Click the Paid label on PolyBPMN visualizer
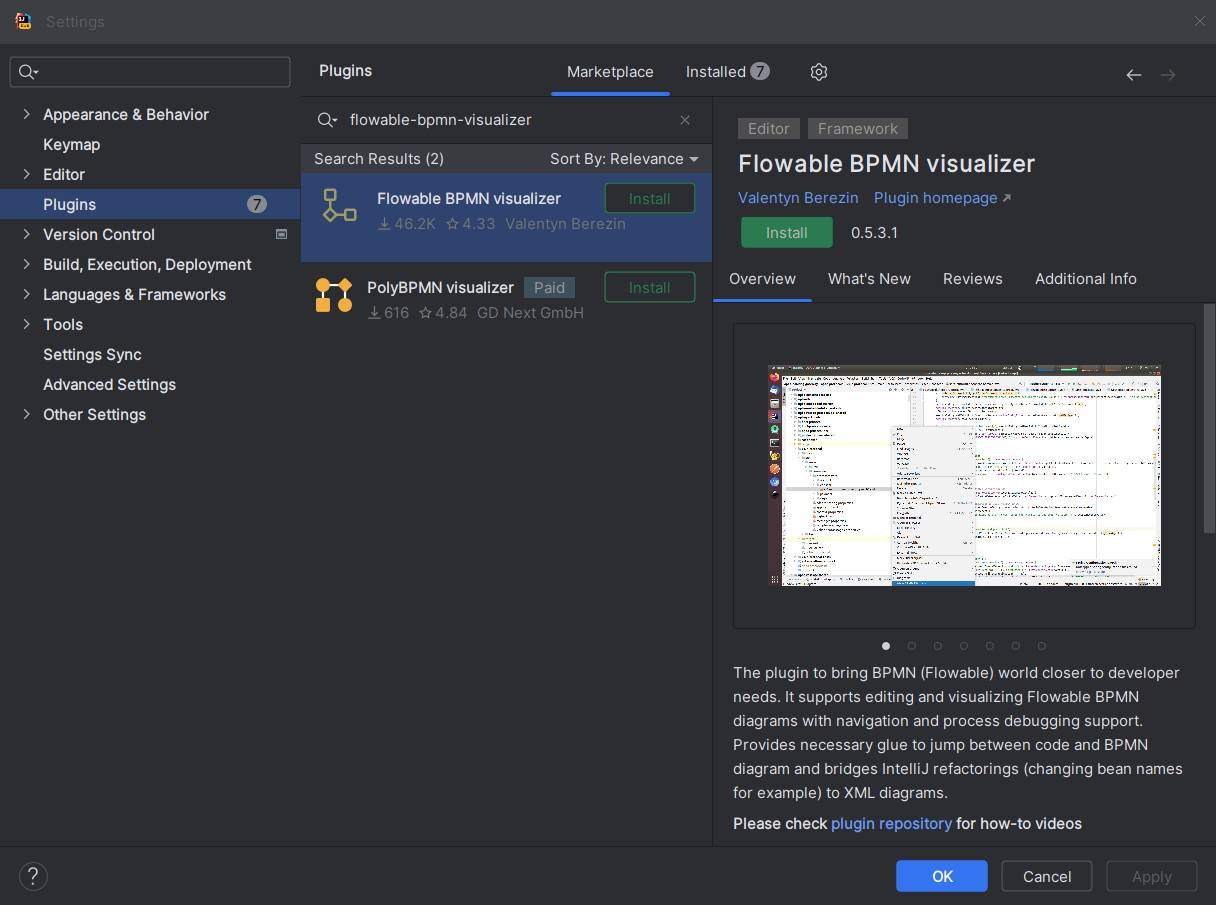Viewport: 1216px width, 905px height. pos(549,287)
